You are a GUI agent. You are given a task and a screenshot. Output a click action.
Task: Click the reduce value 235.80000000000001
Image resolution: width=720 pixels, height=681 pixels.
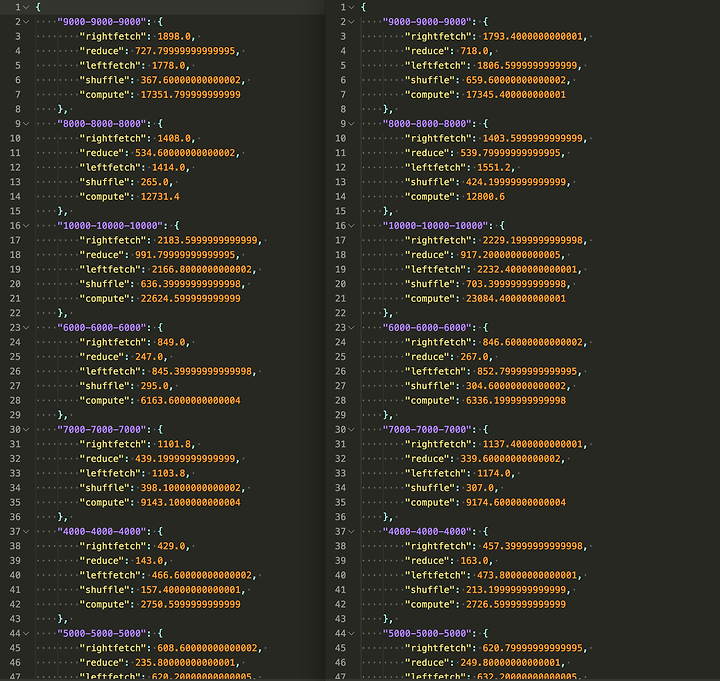[185, 663]
